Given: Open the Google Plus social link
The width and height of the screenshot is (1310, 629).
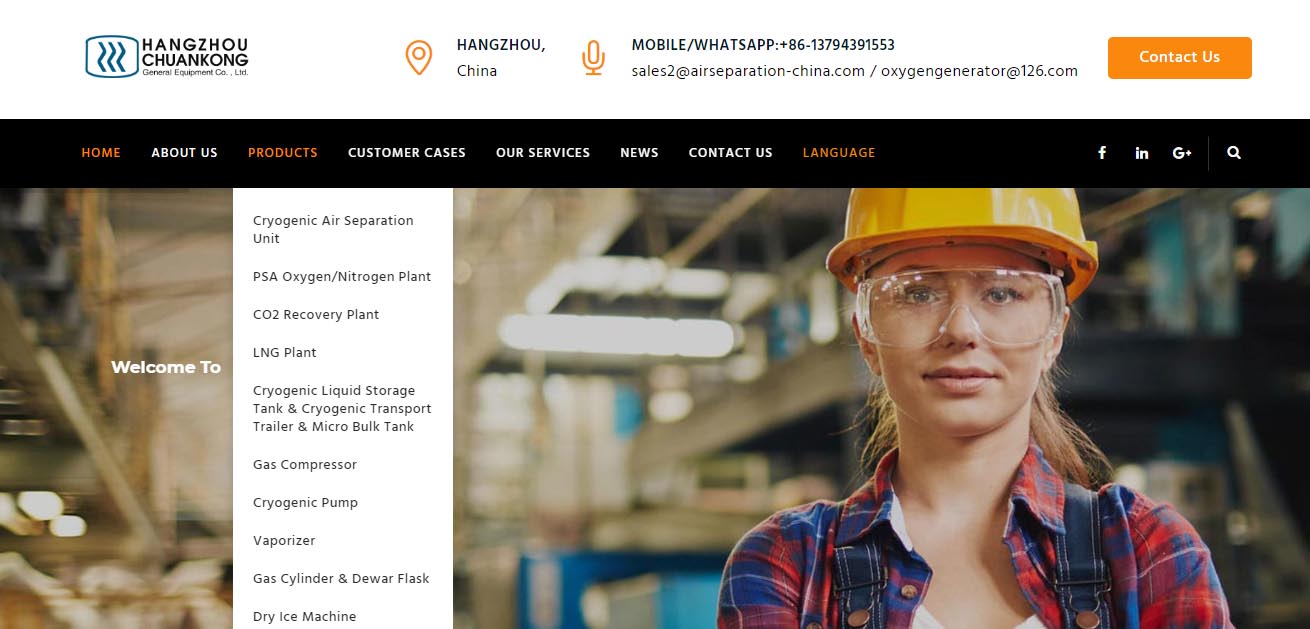Looking at the screenshot, I should (1182, 153).
